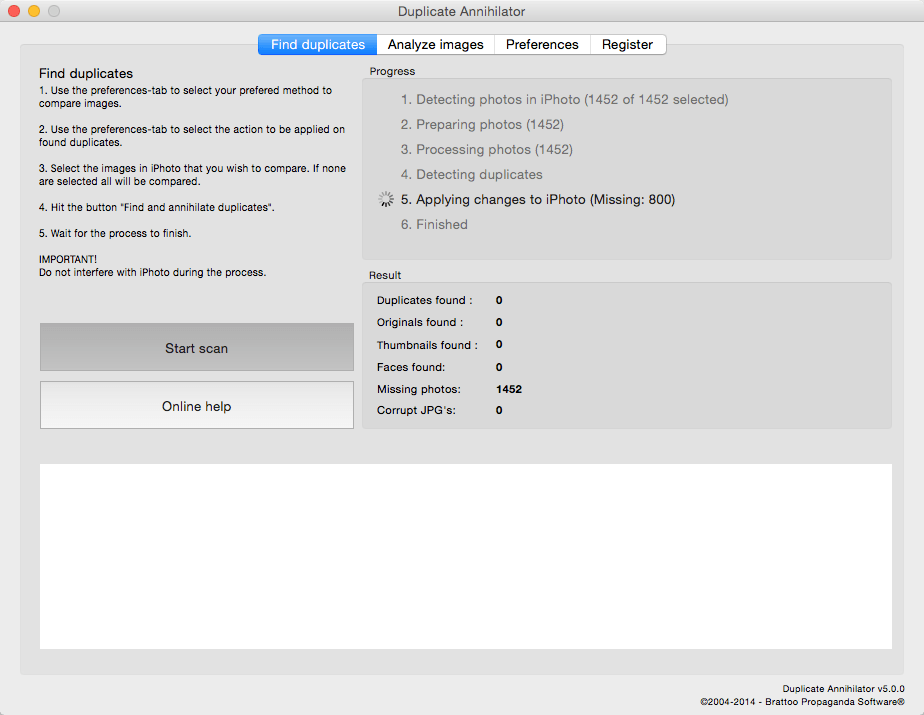Open the Analyze images tab
The image size is (924, 715).
coord(435,45)
